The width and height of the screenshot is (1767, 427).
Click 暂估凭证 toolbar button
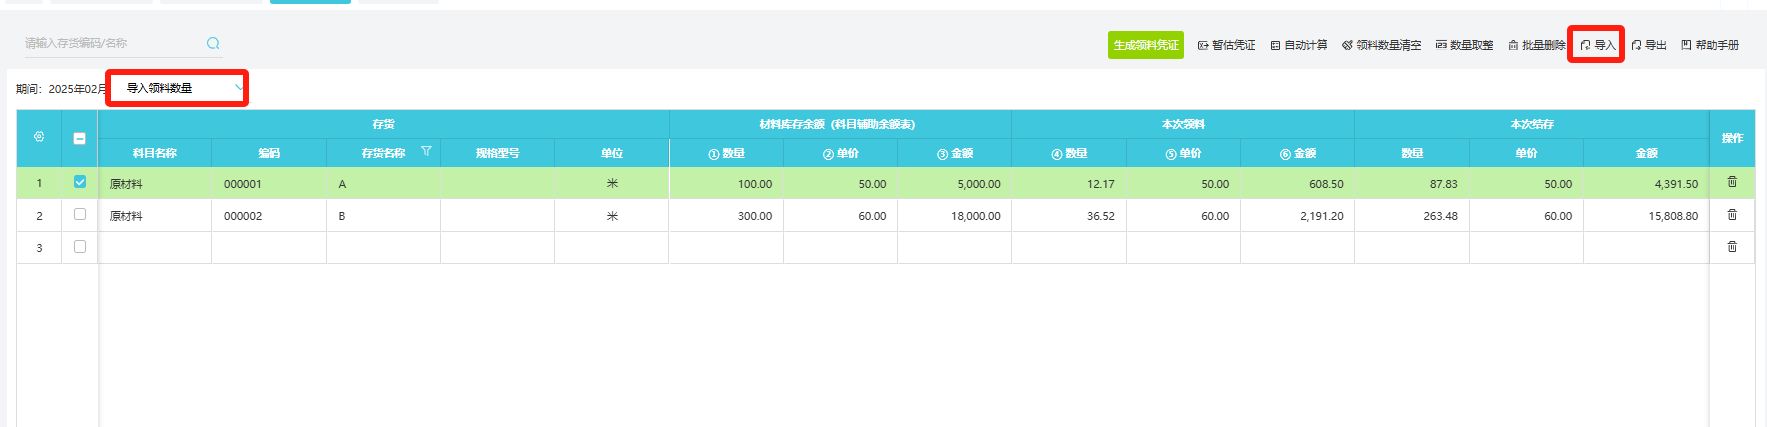coord(1226,45)
